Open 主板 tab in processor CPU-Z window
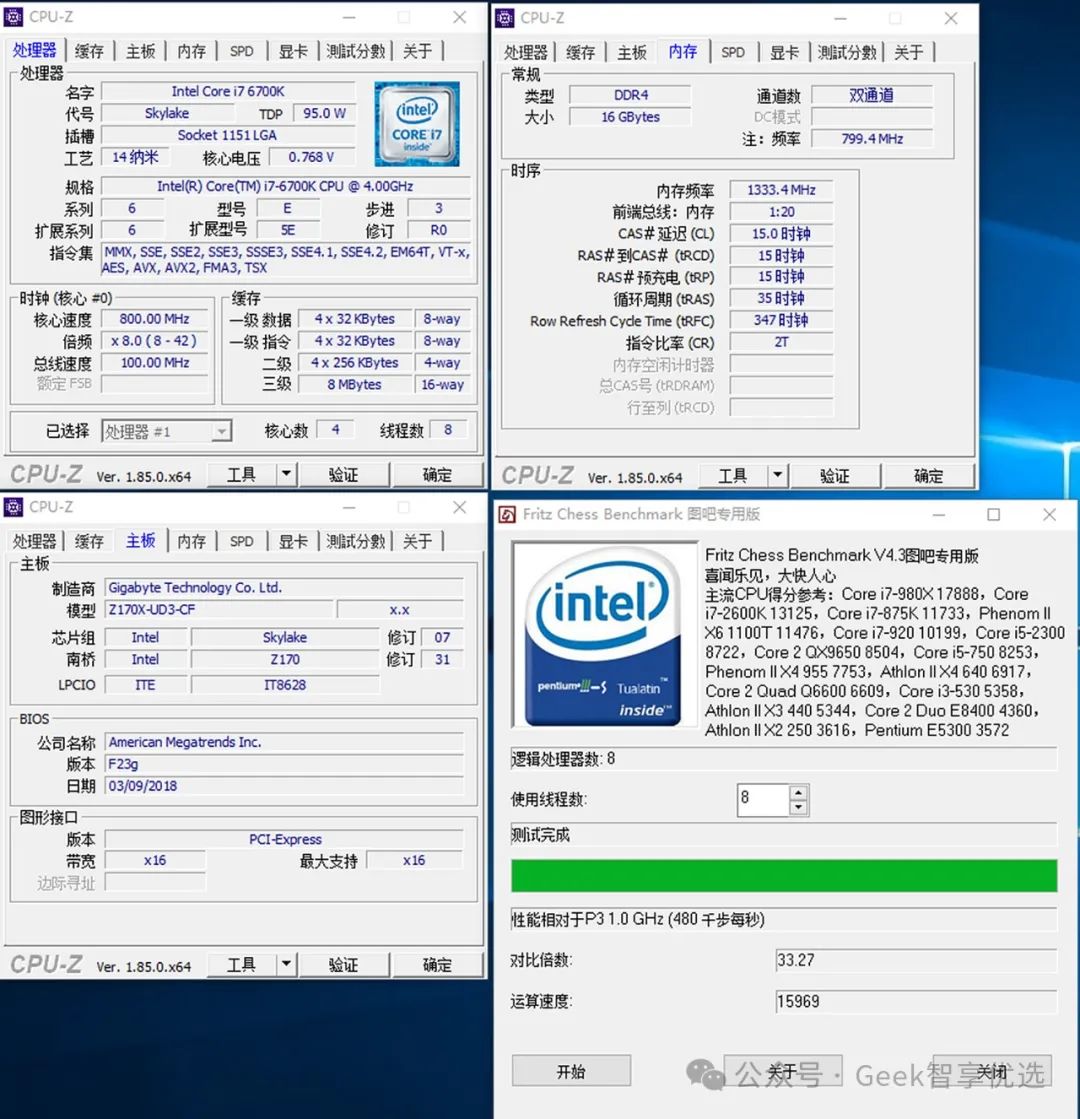 (141, 51)
